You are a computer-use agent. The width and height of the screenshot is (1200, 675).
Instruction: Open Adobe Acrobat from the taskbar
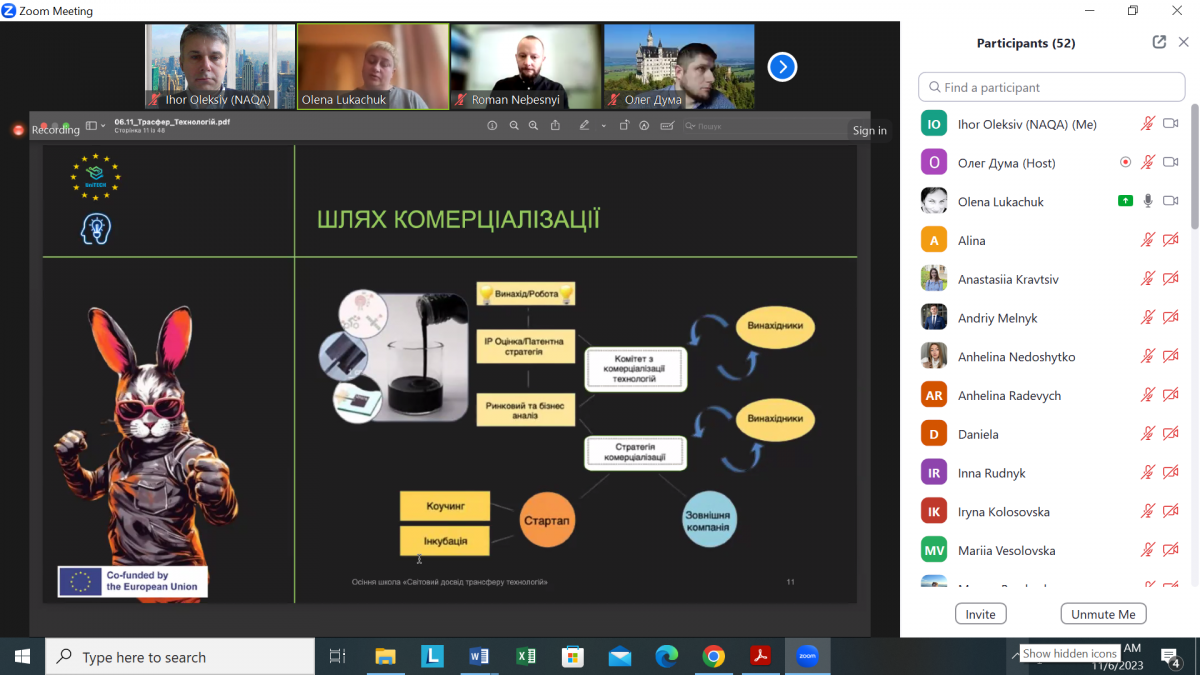point(760,657)
